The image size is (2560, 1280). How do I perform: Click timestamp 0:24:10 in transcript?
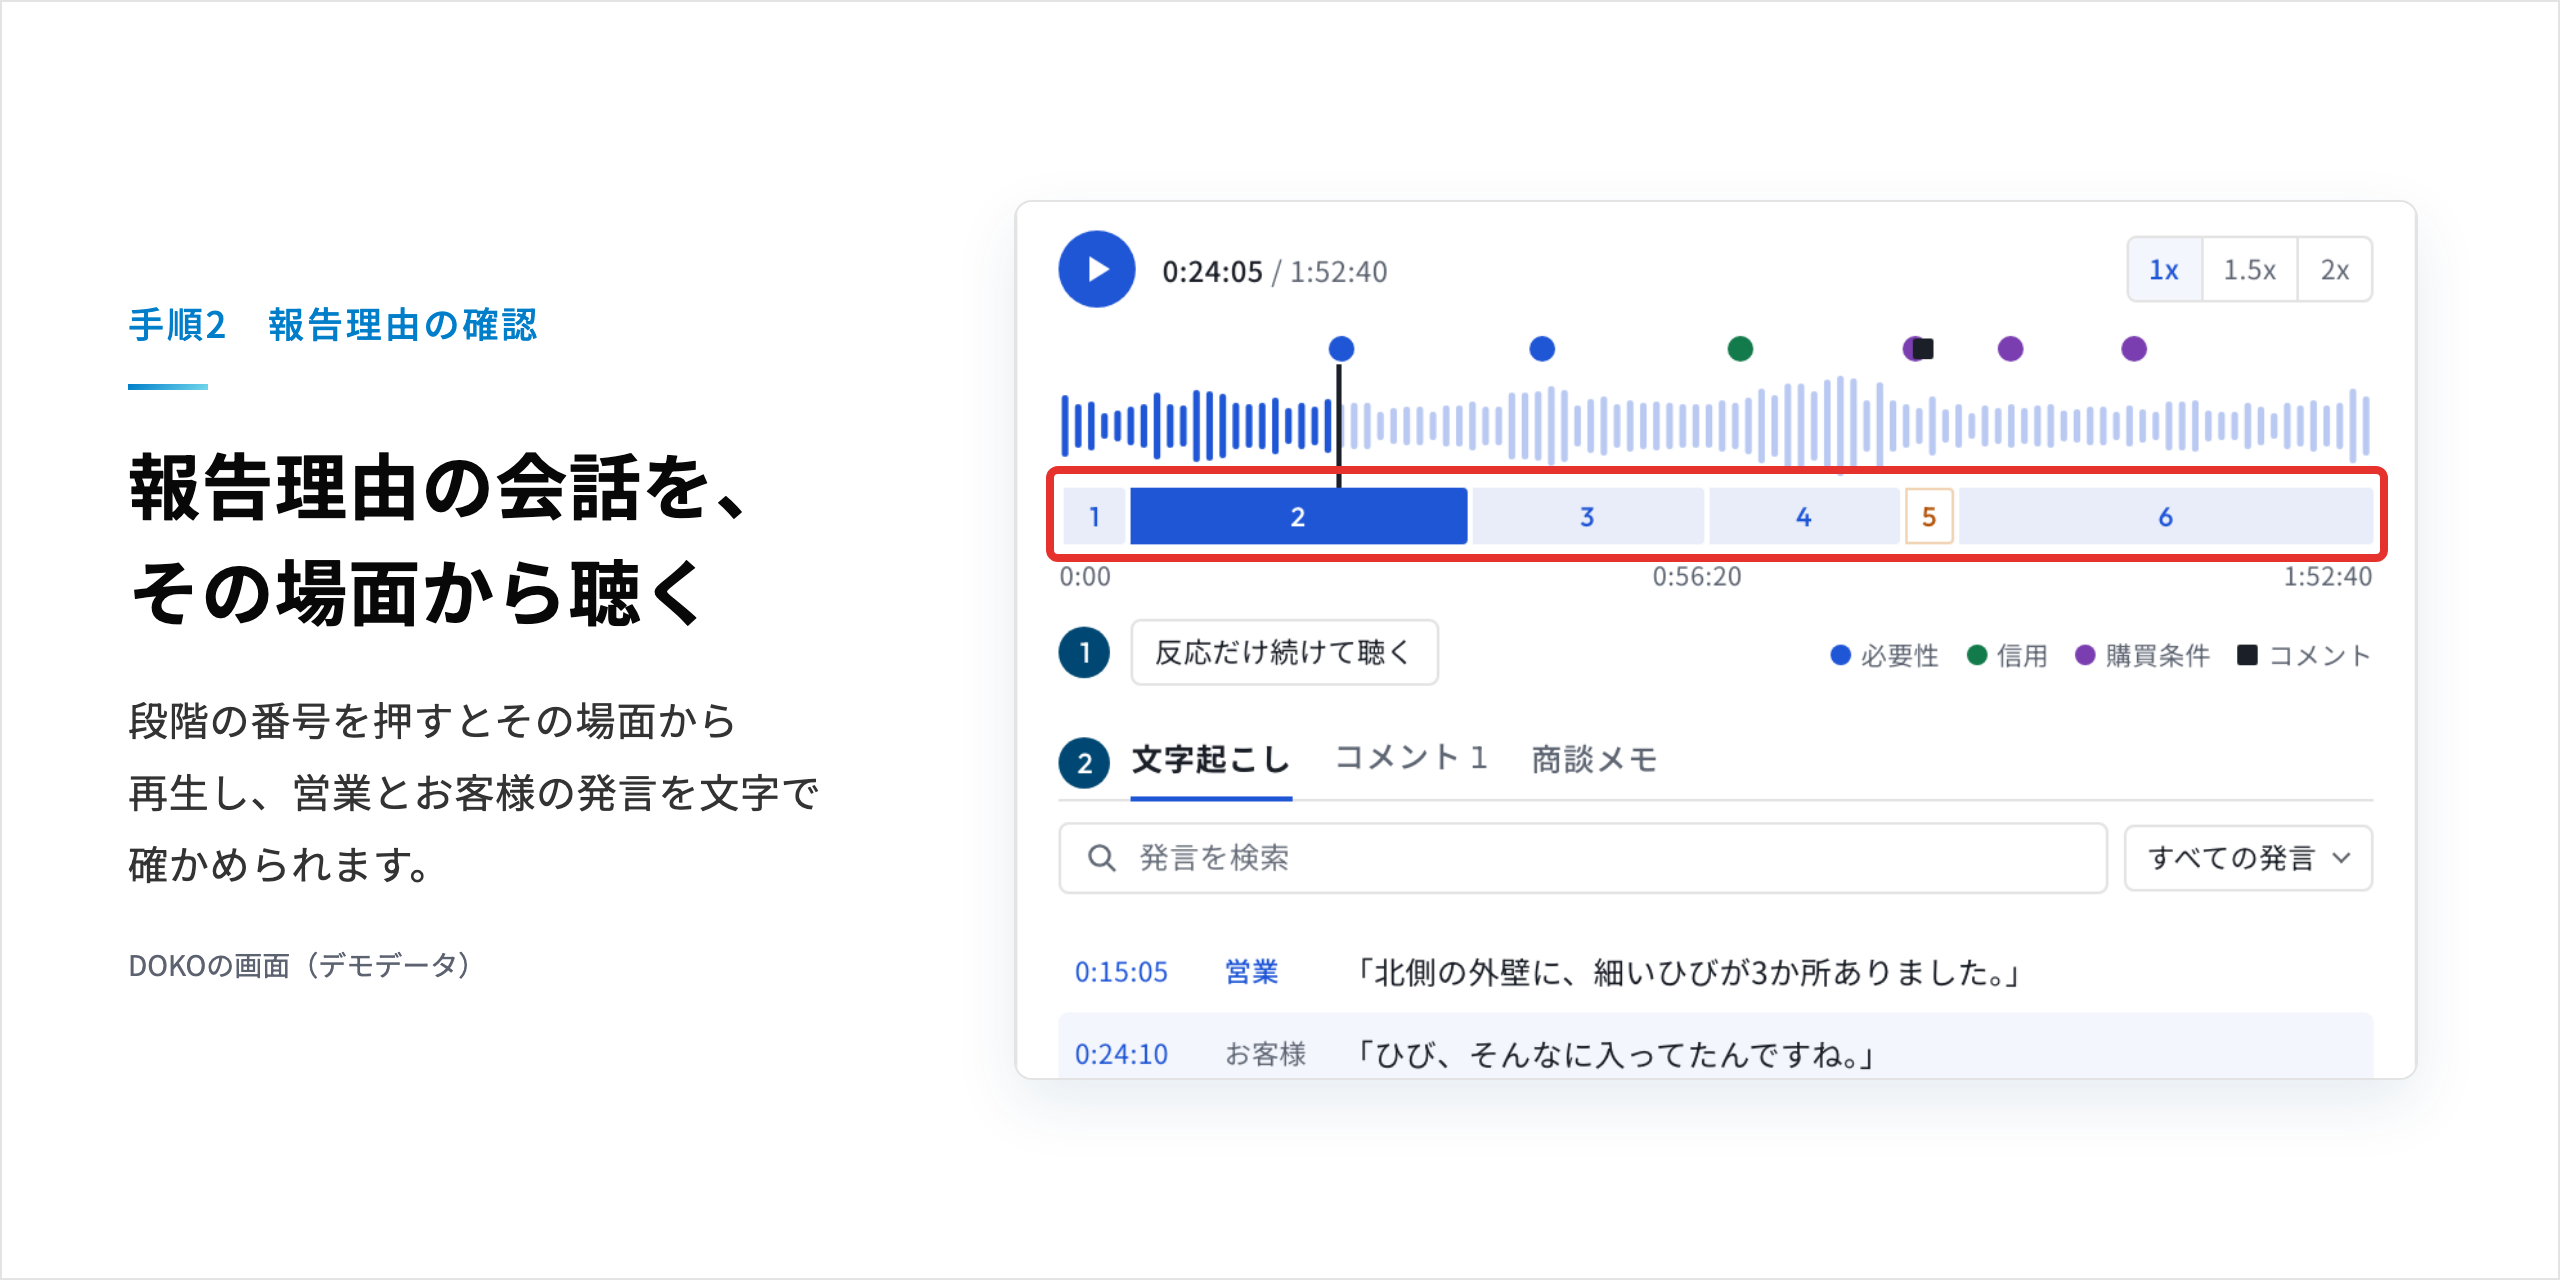click(1121, 1054)
